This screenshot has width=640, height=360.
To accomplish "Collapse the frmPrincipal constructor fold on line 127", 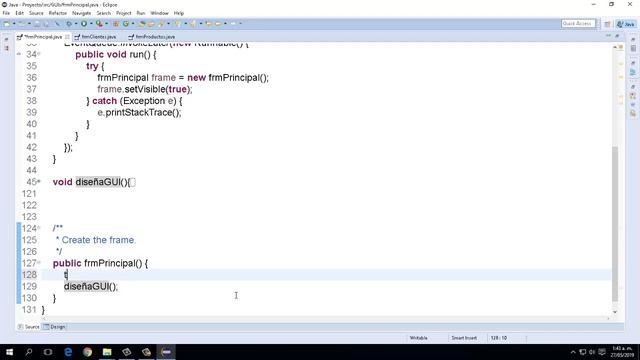I will (x=39, y=262).
